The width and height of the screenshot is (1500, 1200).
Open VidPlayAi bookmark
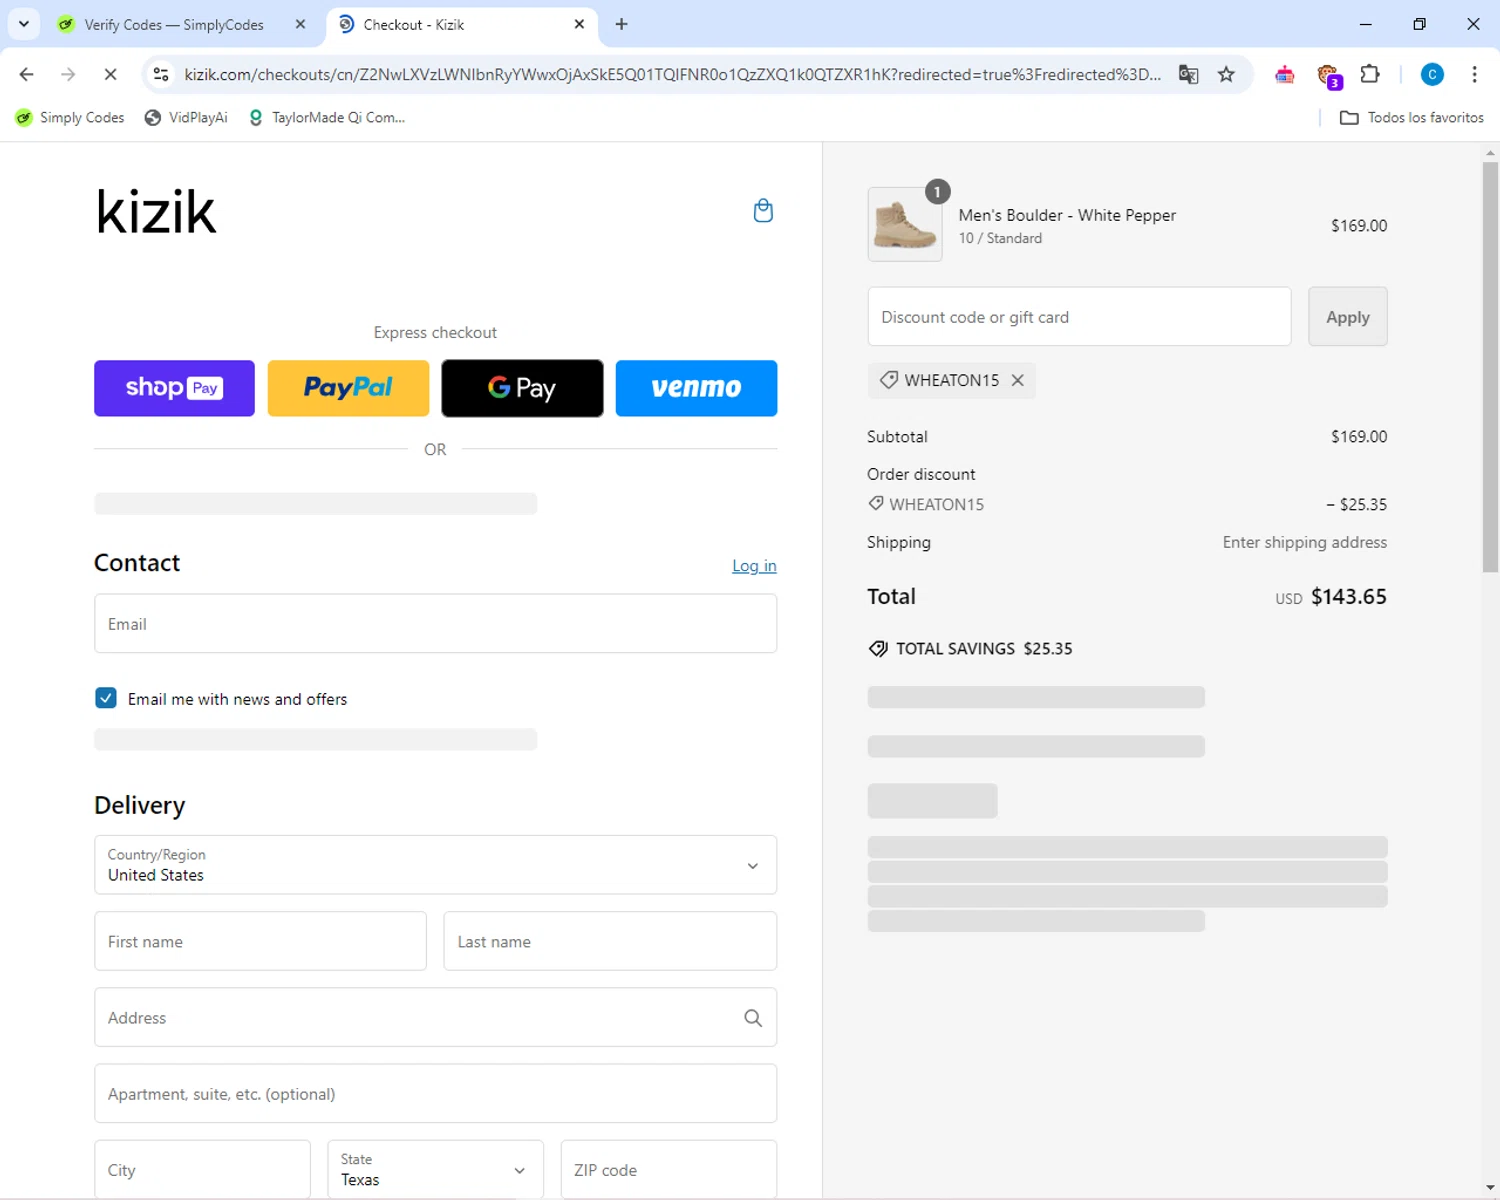point(186,118)
